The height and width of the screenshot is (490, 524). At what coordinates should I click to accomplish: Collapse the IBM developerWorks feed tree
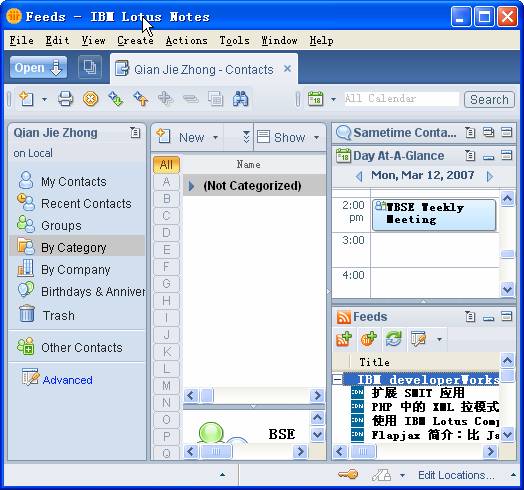tap(338, 379)
